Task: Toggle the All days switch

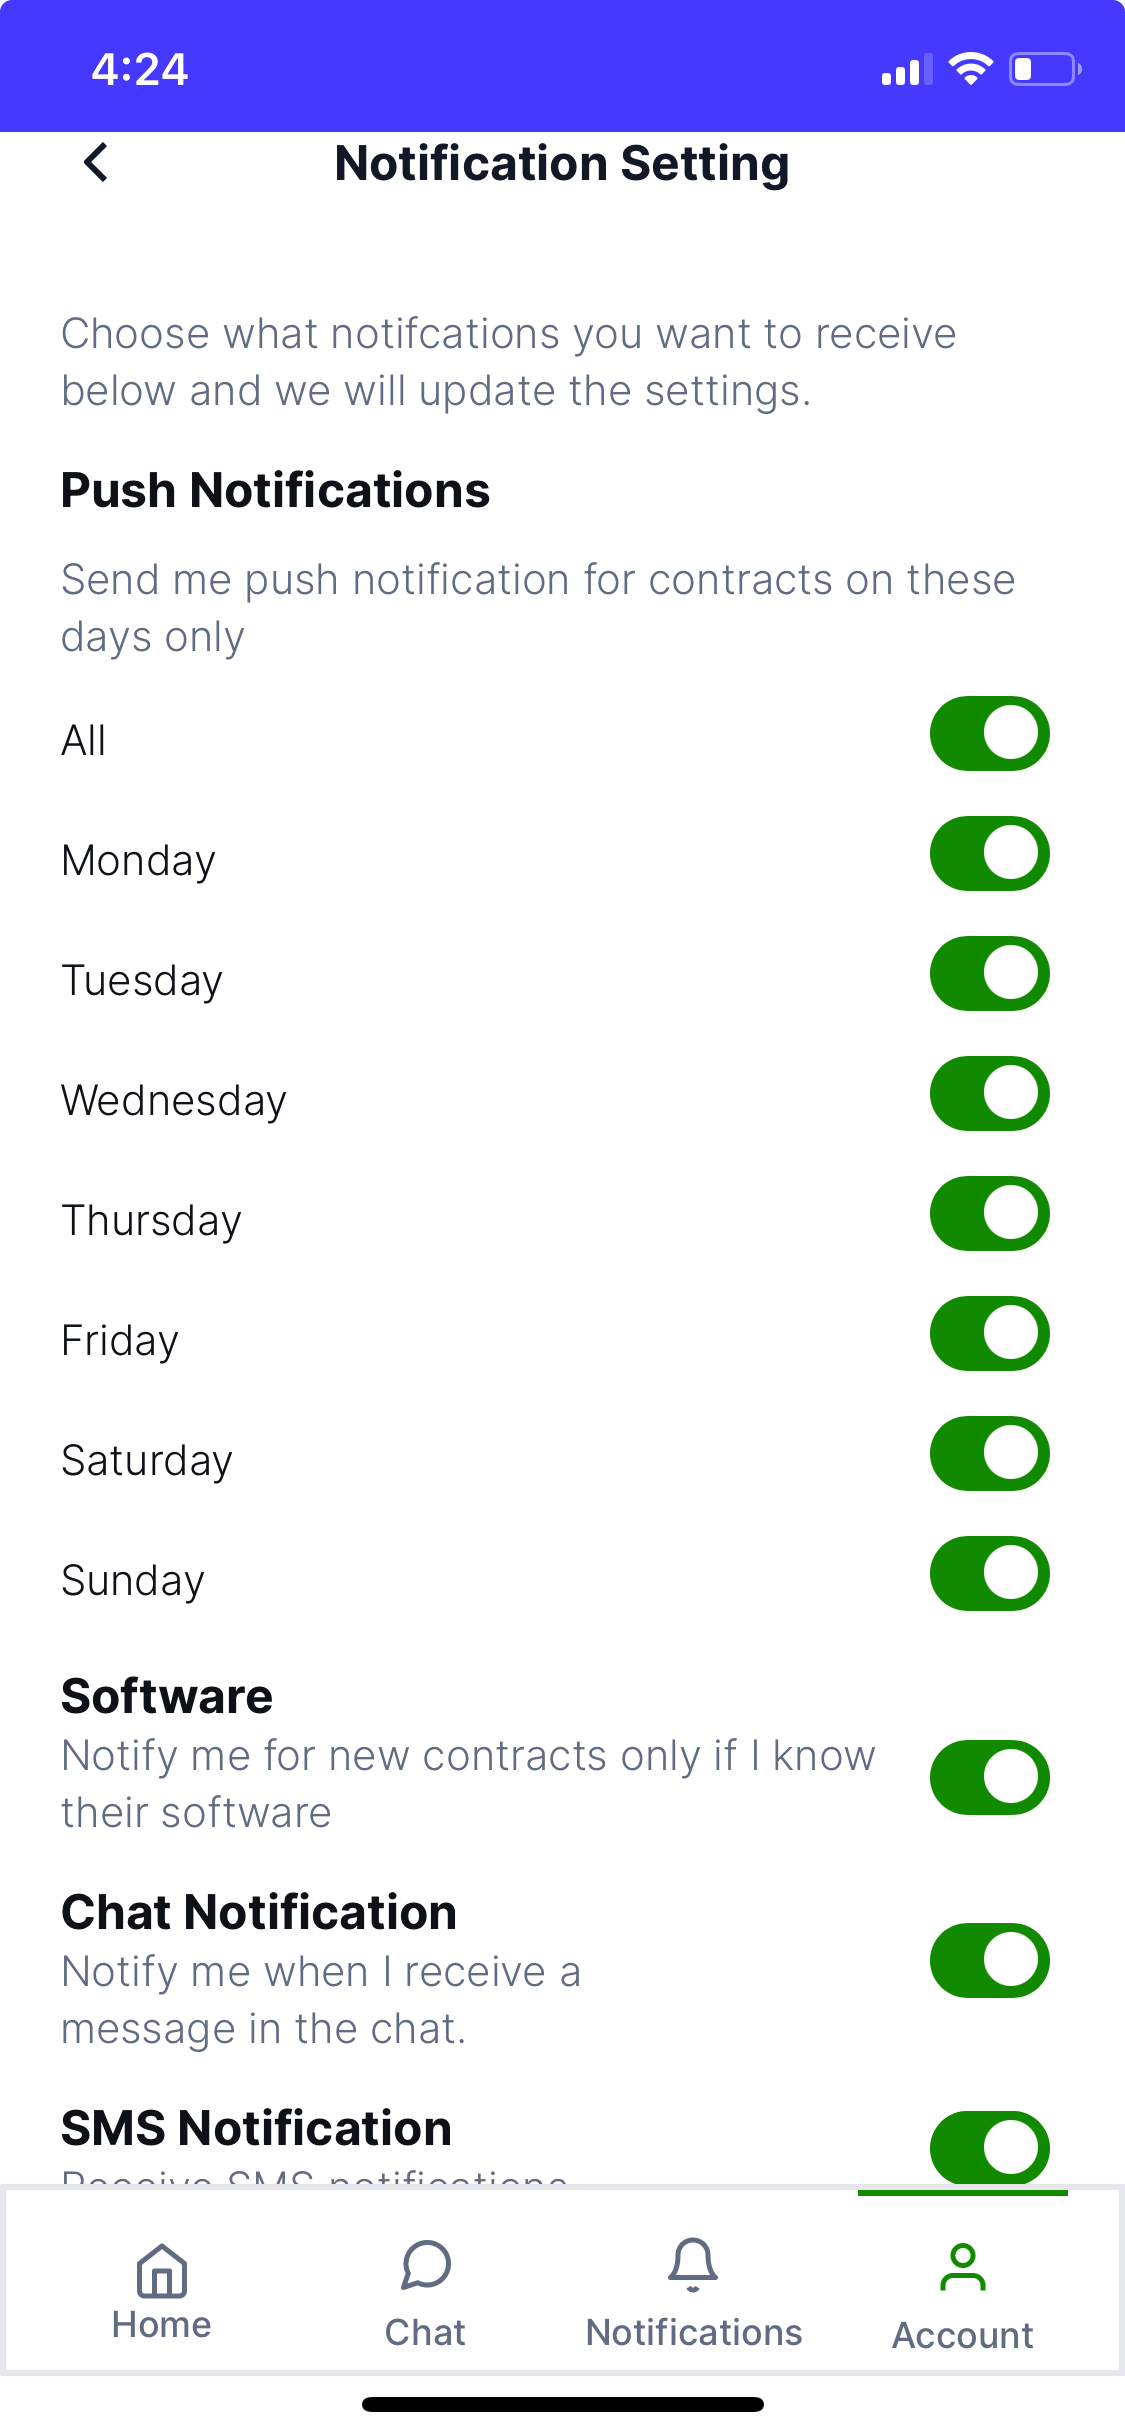Action: [989, 734]
